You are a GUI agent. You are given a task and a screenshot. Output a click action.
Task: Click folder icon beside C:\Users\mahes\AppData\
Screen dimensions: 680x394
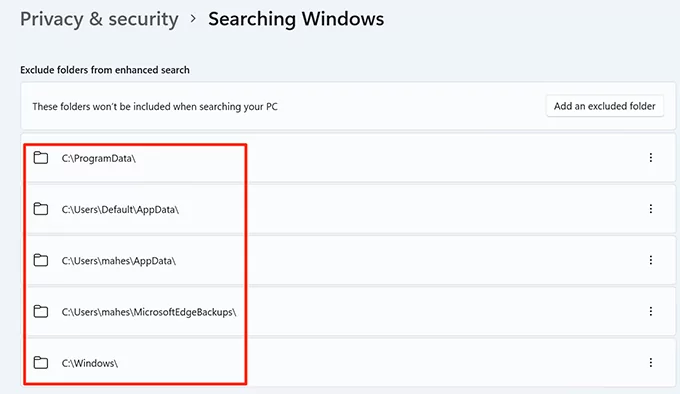coord(41,260)
